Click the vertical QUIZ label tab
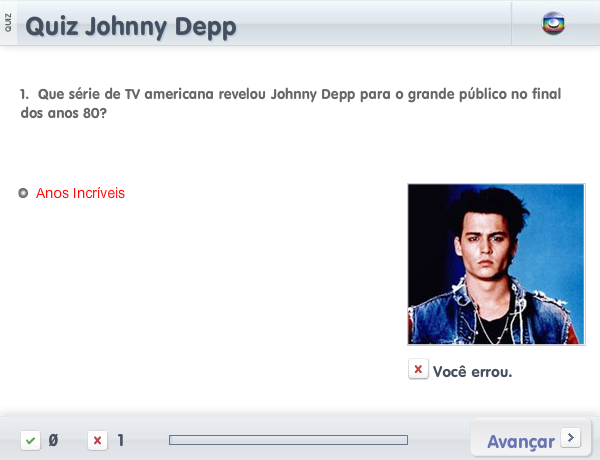The height and width of the screenshot is (460, 600). click(x=8, y=23)
